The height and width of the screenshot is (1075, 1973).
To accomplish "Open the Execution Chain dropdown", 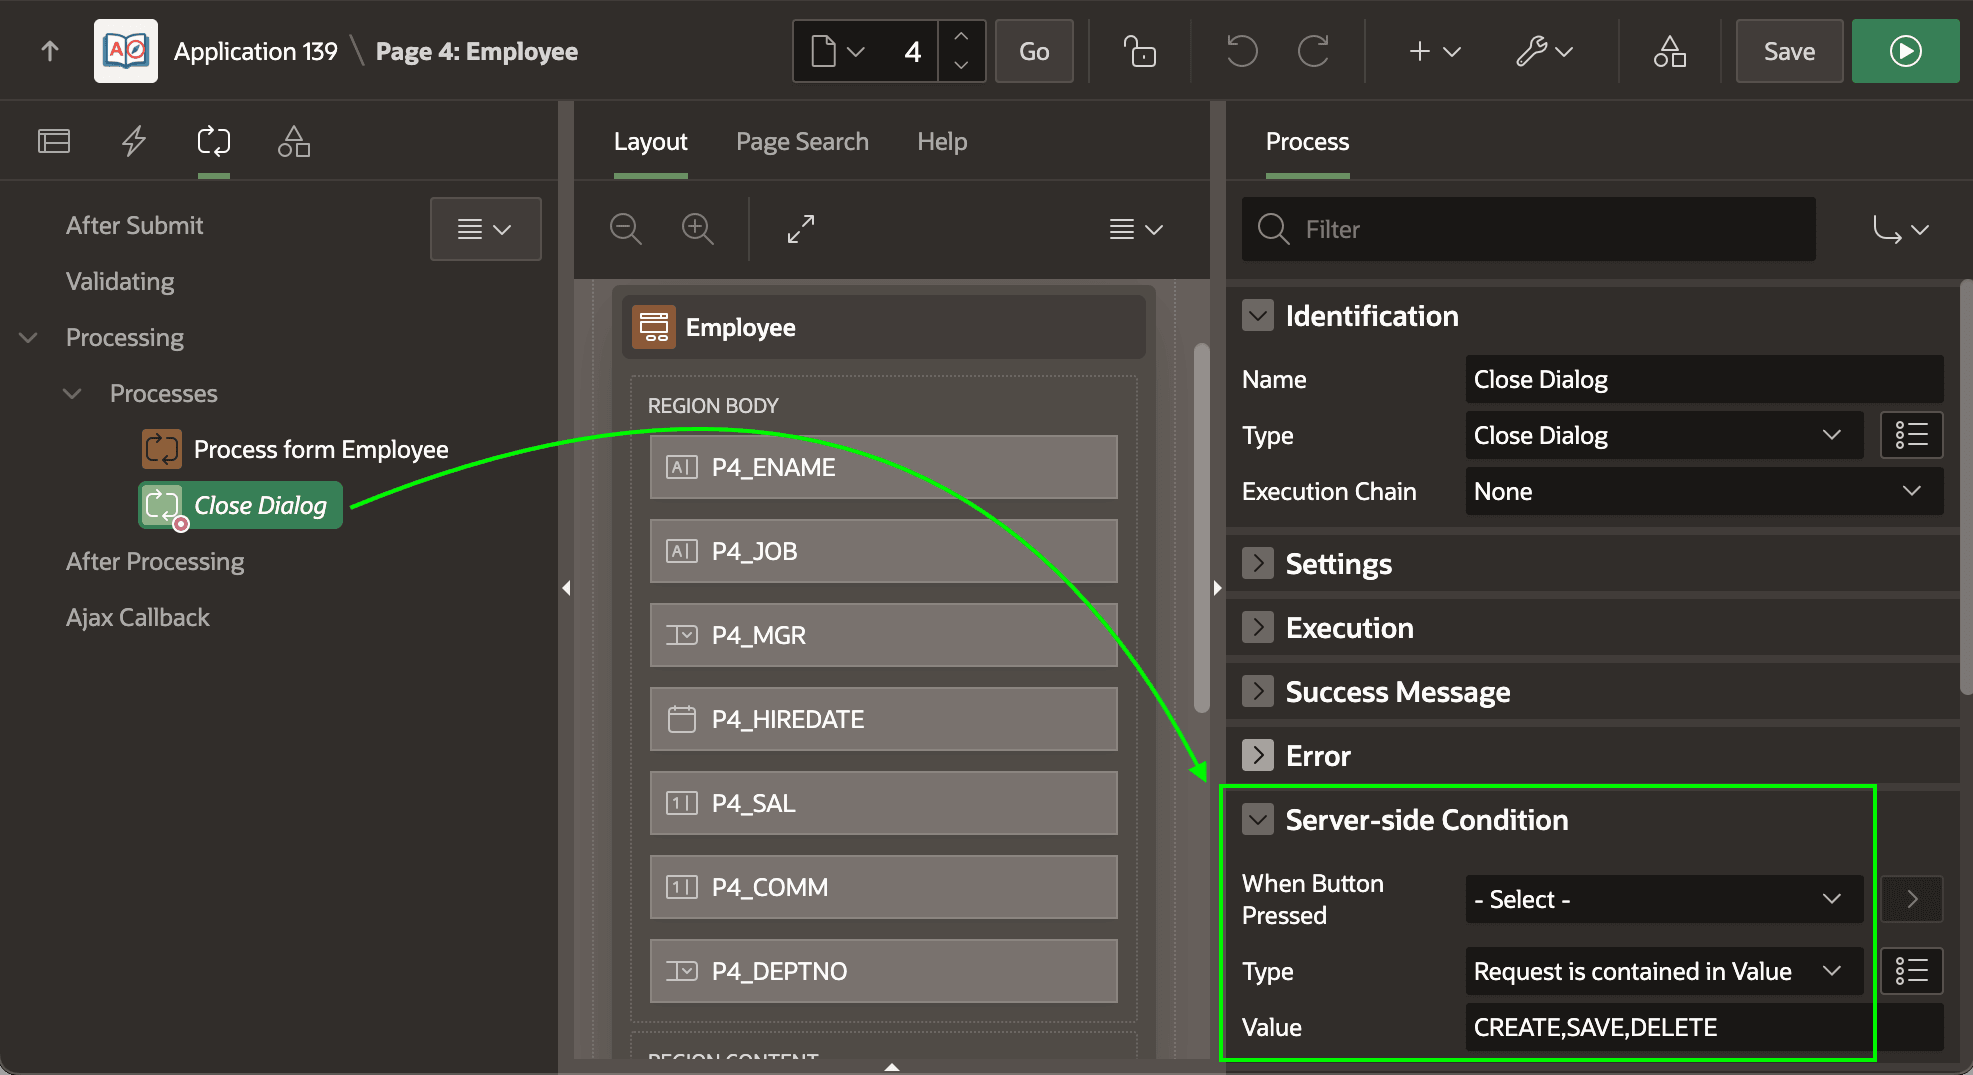I will tap(1704, 491).
